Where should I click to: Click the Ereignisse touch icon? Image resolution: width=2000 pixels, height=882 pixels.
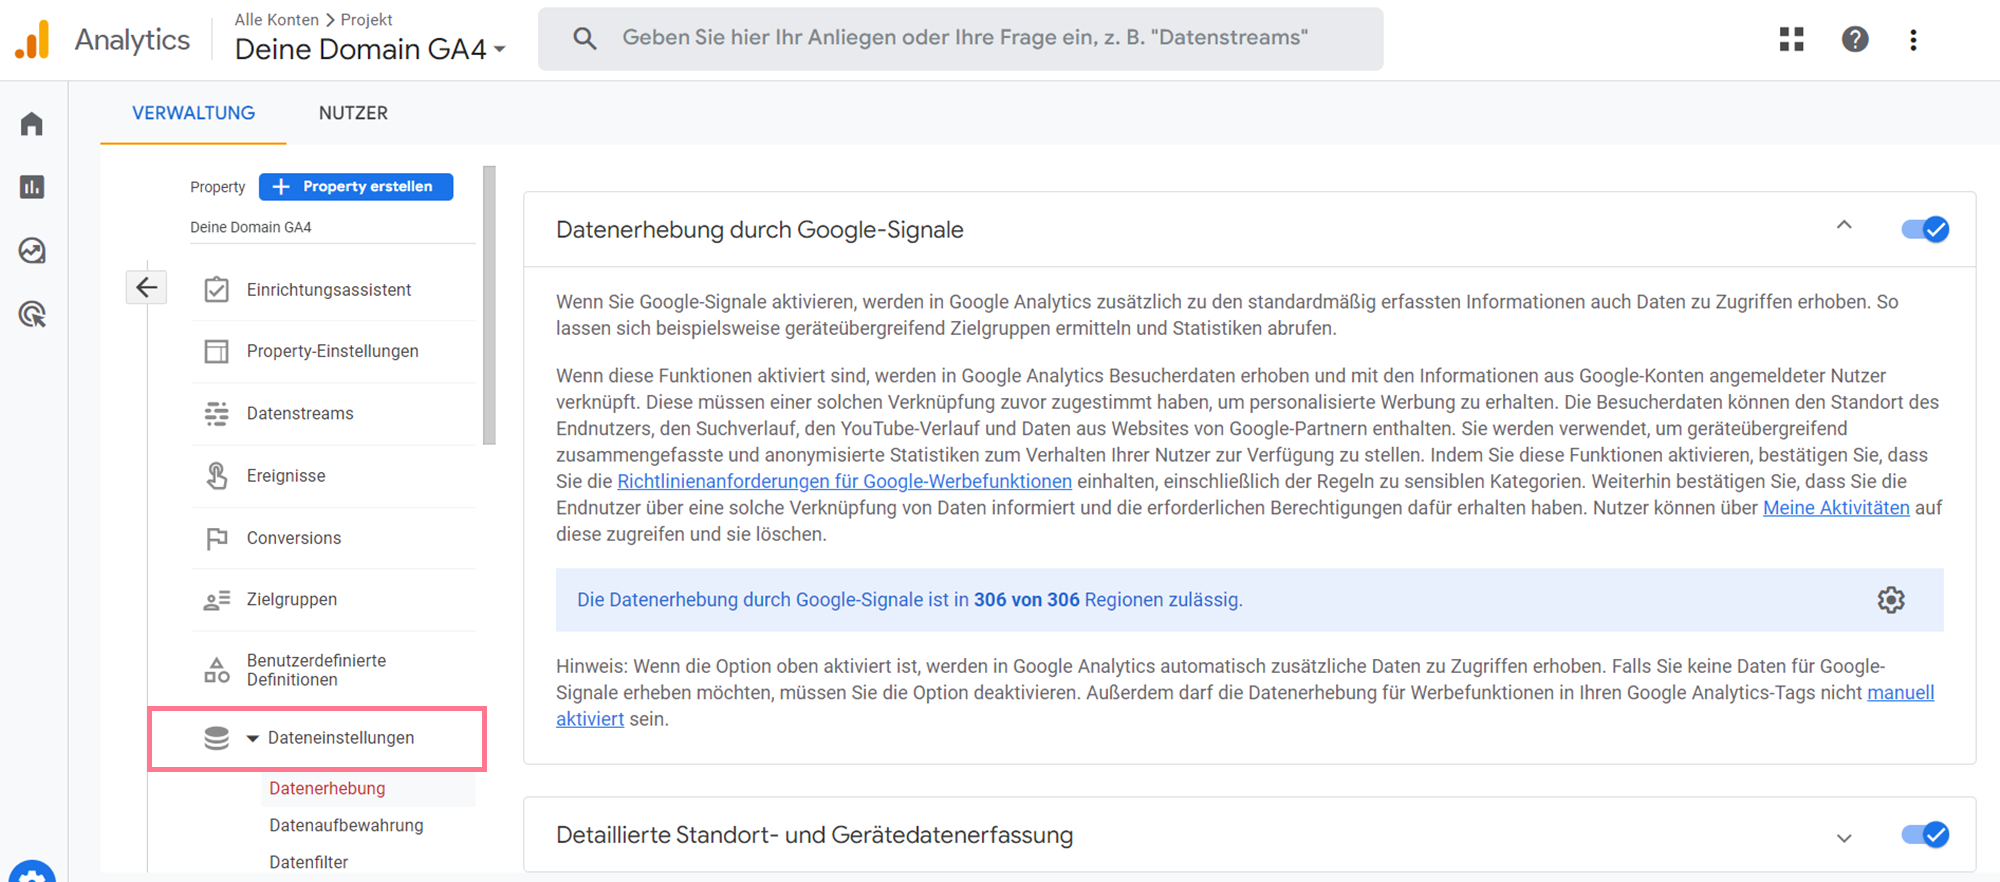[217, 476]
